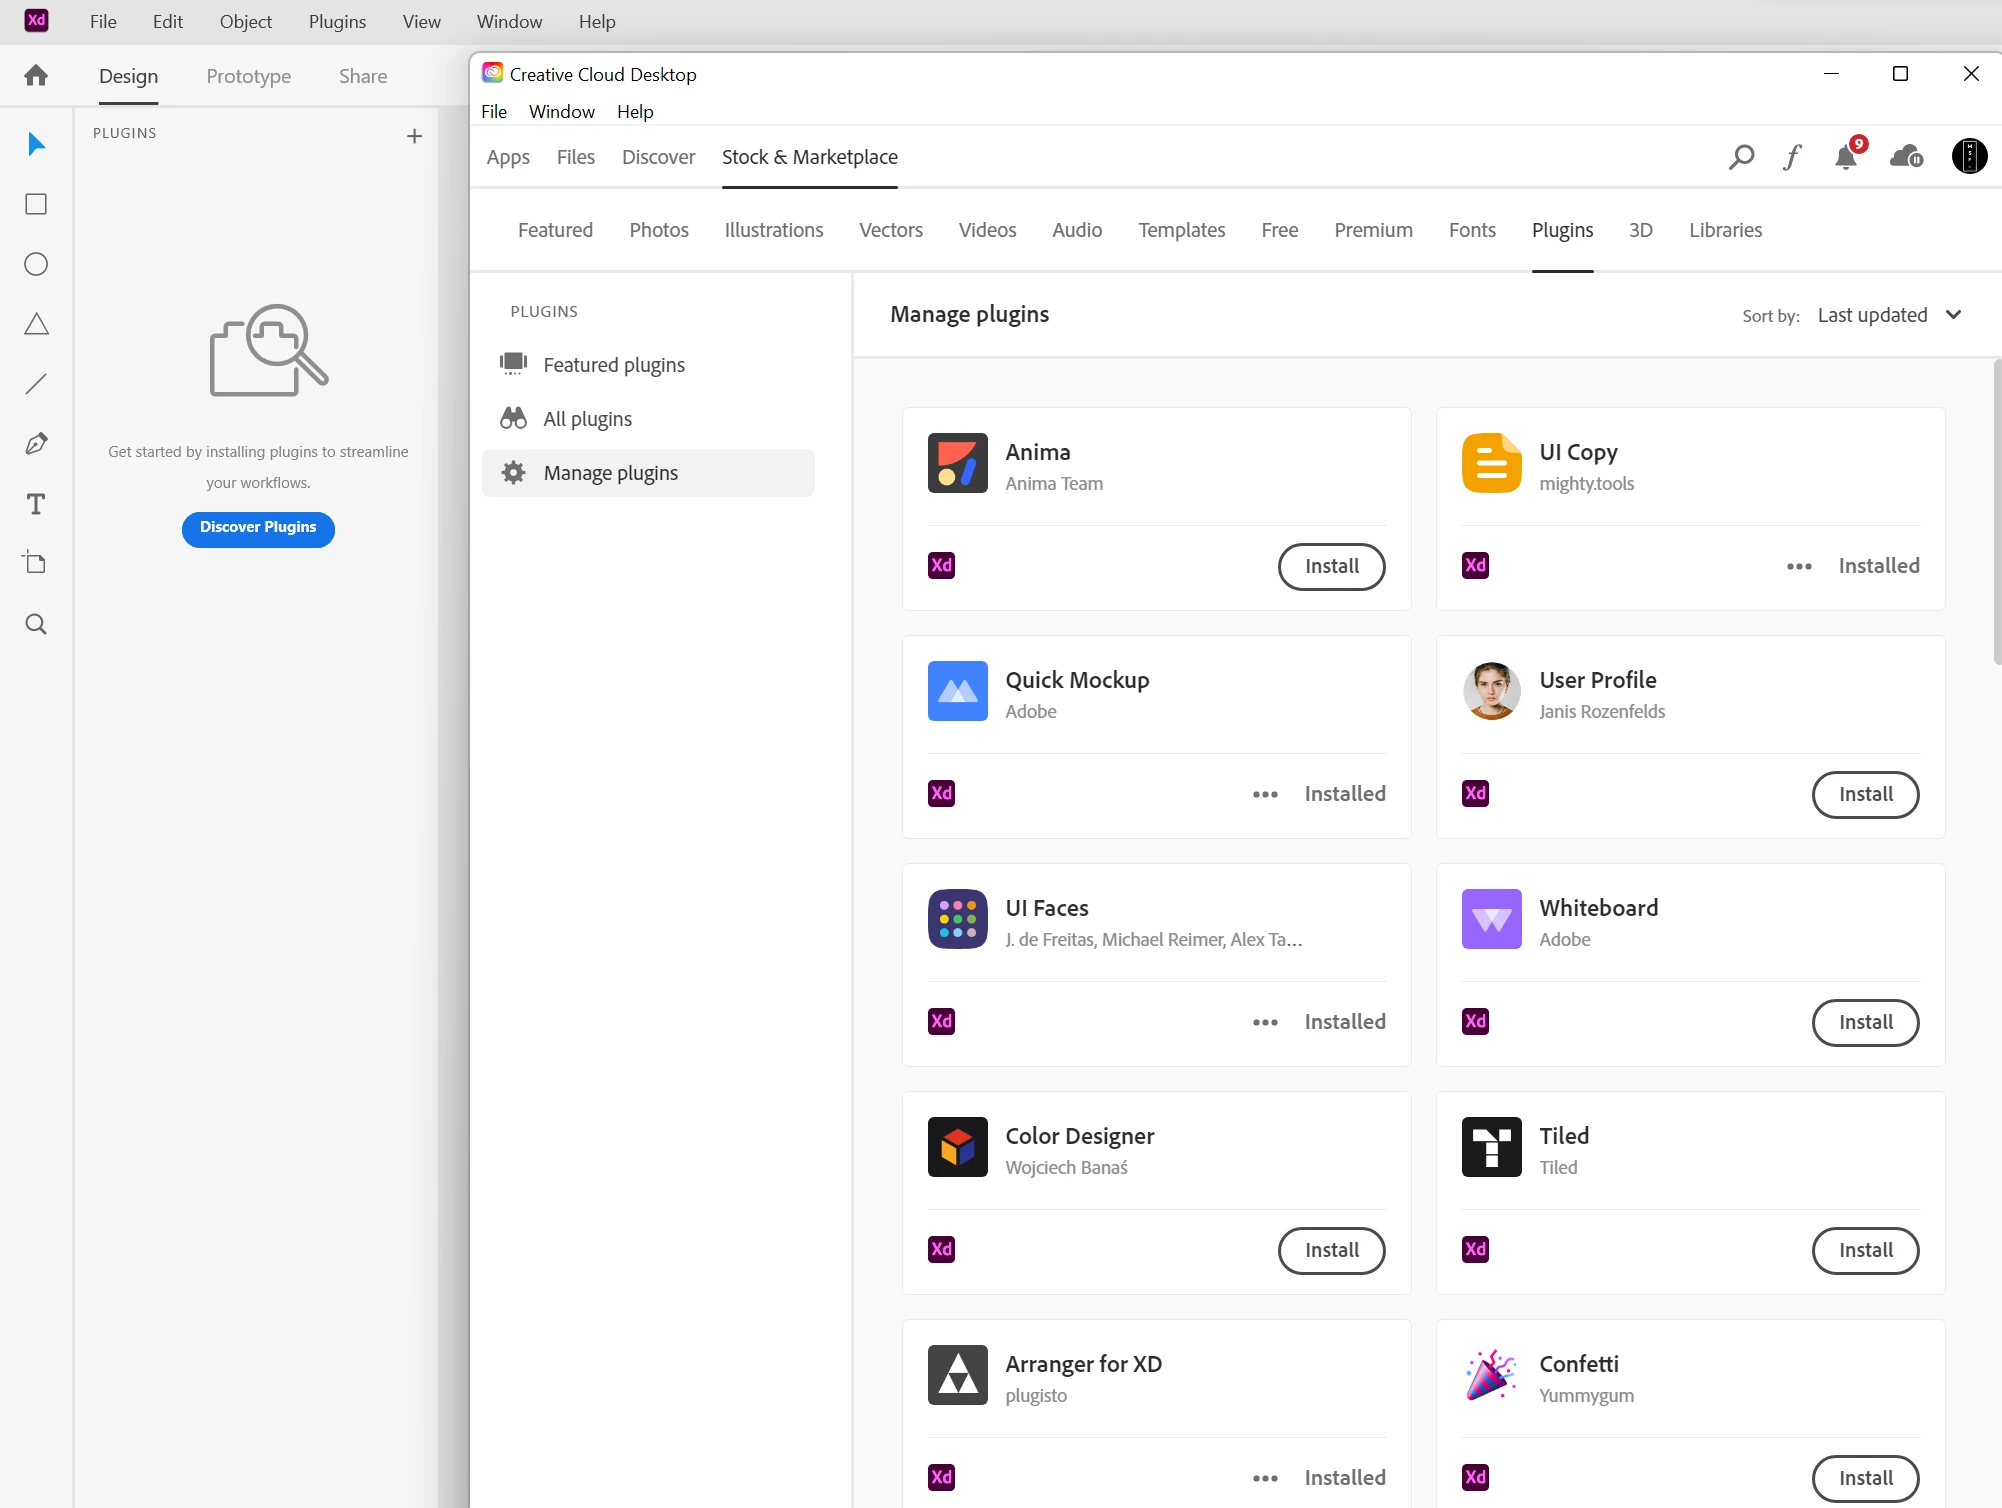Switch to the Prototype tab
Image resolution: width=2002 pixels, height=1508 pixels.
(248, 76)
